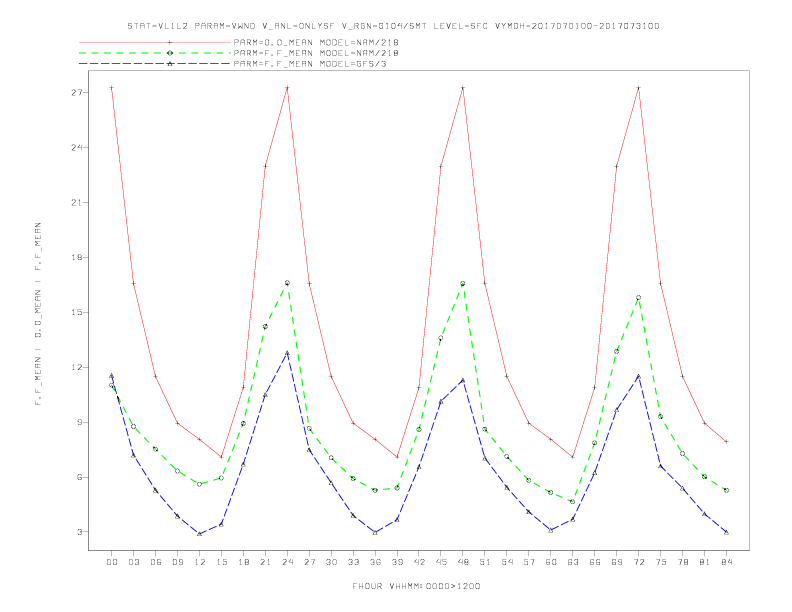
Task: Click the blue triangle peak marker at hour 72
Action: click(x=638, y=377)
